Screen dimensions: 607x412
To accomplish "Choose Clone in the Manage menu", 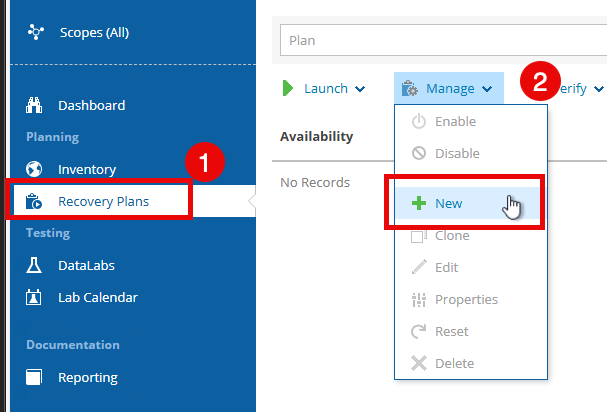I will point(452,235).
